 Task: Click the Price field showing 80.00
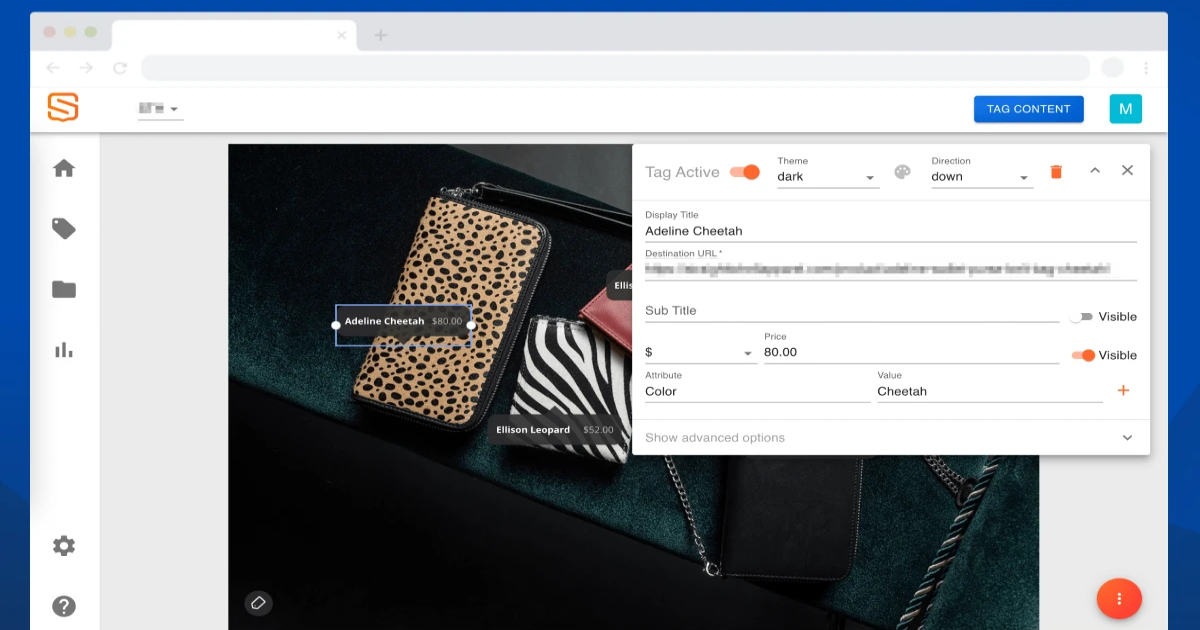[911, 353]
